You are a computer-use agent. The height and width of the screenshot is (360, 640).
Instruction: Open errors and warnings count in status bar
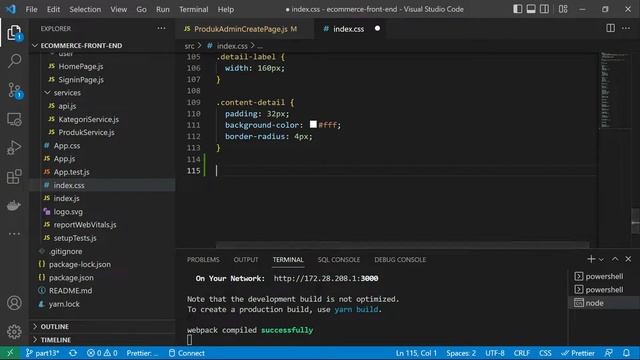[x=102, y=353]
